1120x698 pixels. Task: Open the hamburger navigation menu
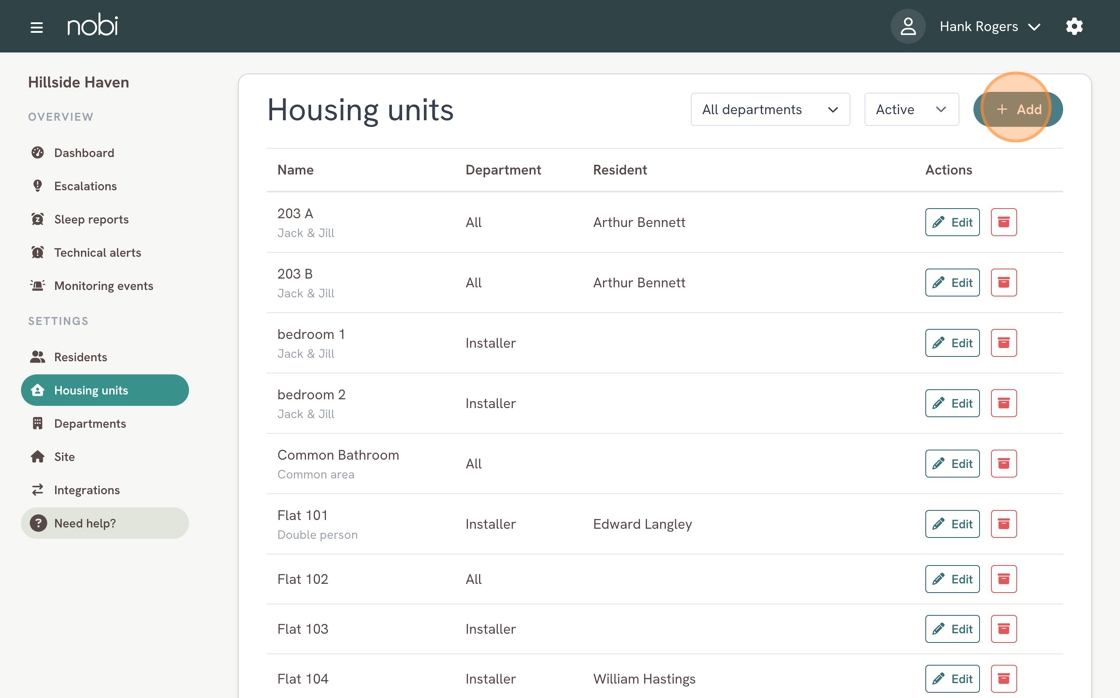click(36, 27)
